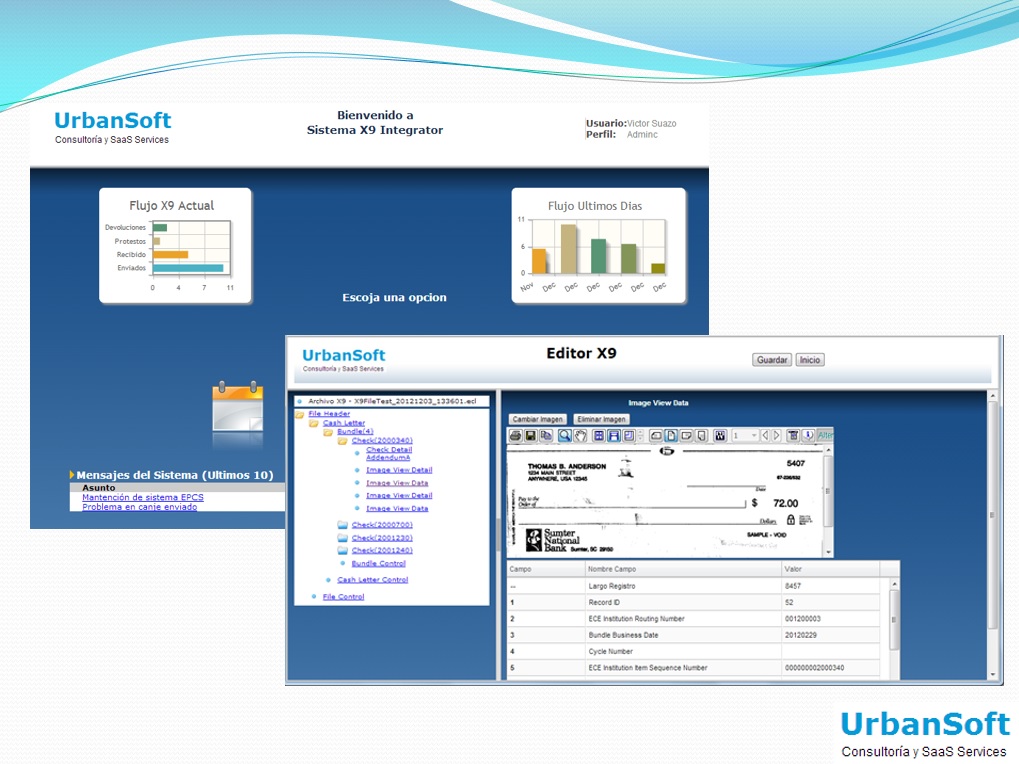This screenshot has width=1019, height=764.
Task: Click the Copy icon in the image viewer
Action: [545, 437]
